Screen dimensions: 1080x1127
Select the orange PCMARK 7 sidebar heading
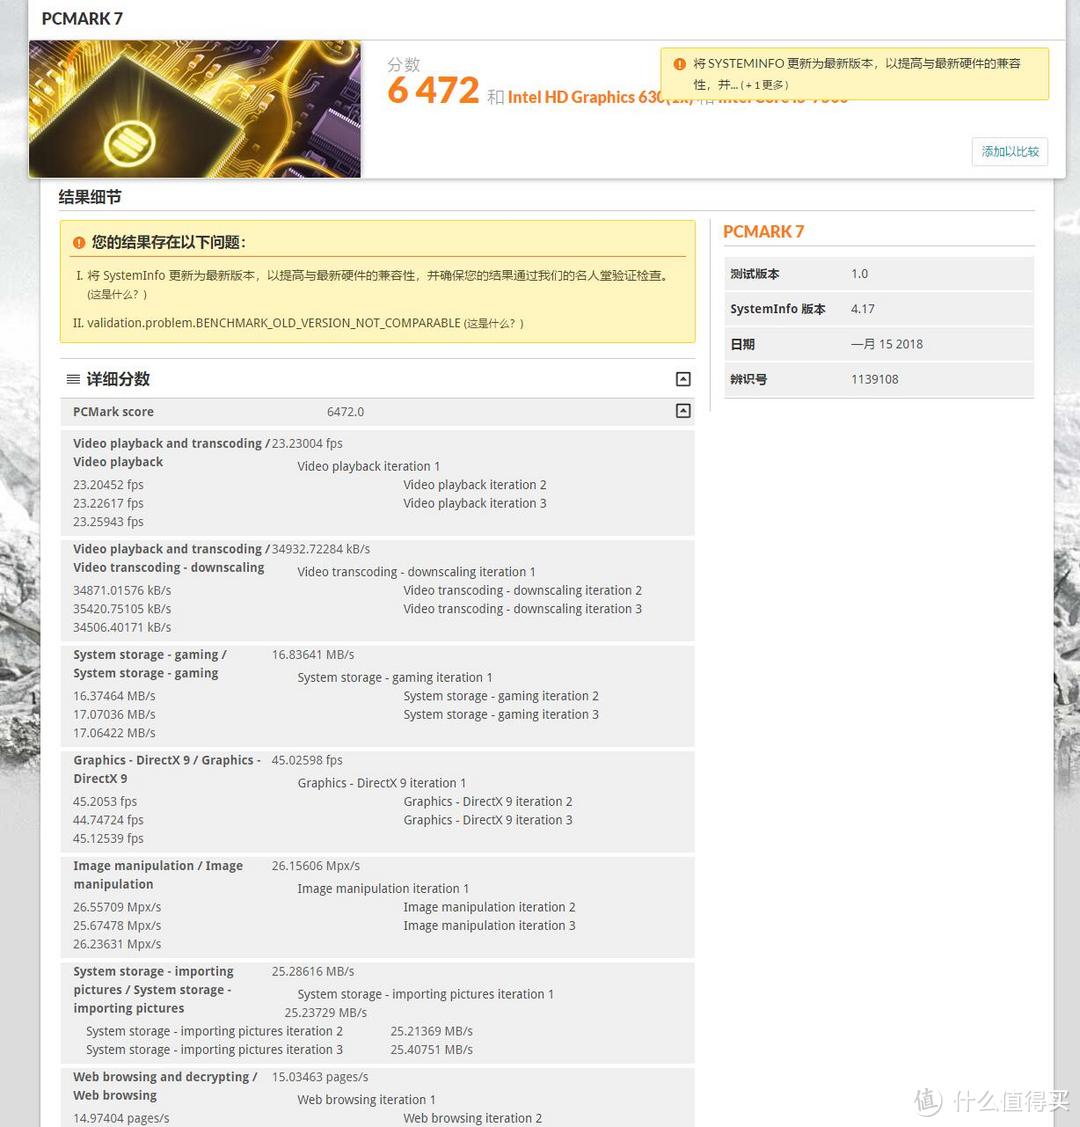coord(763,231)
